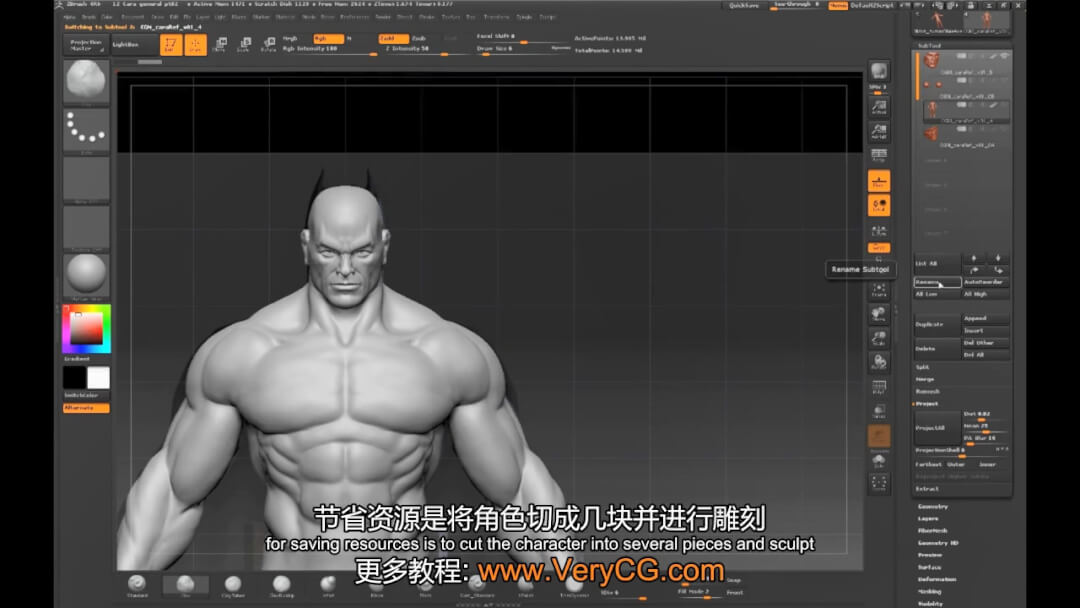Screen dimensions: 1080x608
Task: Click the Frame mesh icon on right shelf
Action: pos(879,290)
